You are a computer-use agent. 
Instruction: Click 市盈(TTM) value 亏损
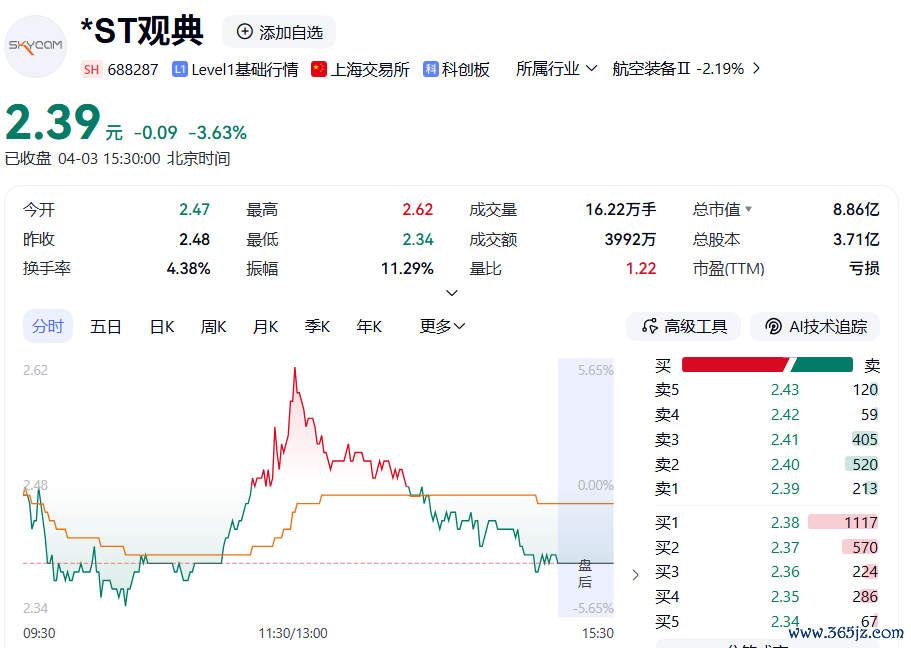click(x=864, y=268)
